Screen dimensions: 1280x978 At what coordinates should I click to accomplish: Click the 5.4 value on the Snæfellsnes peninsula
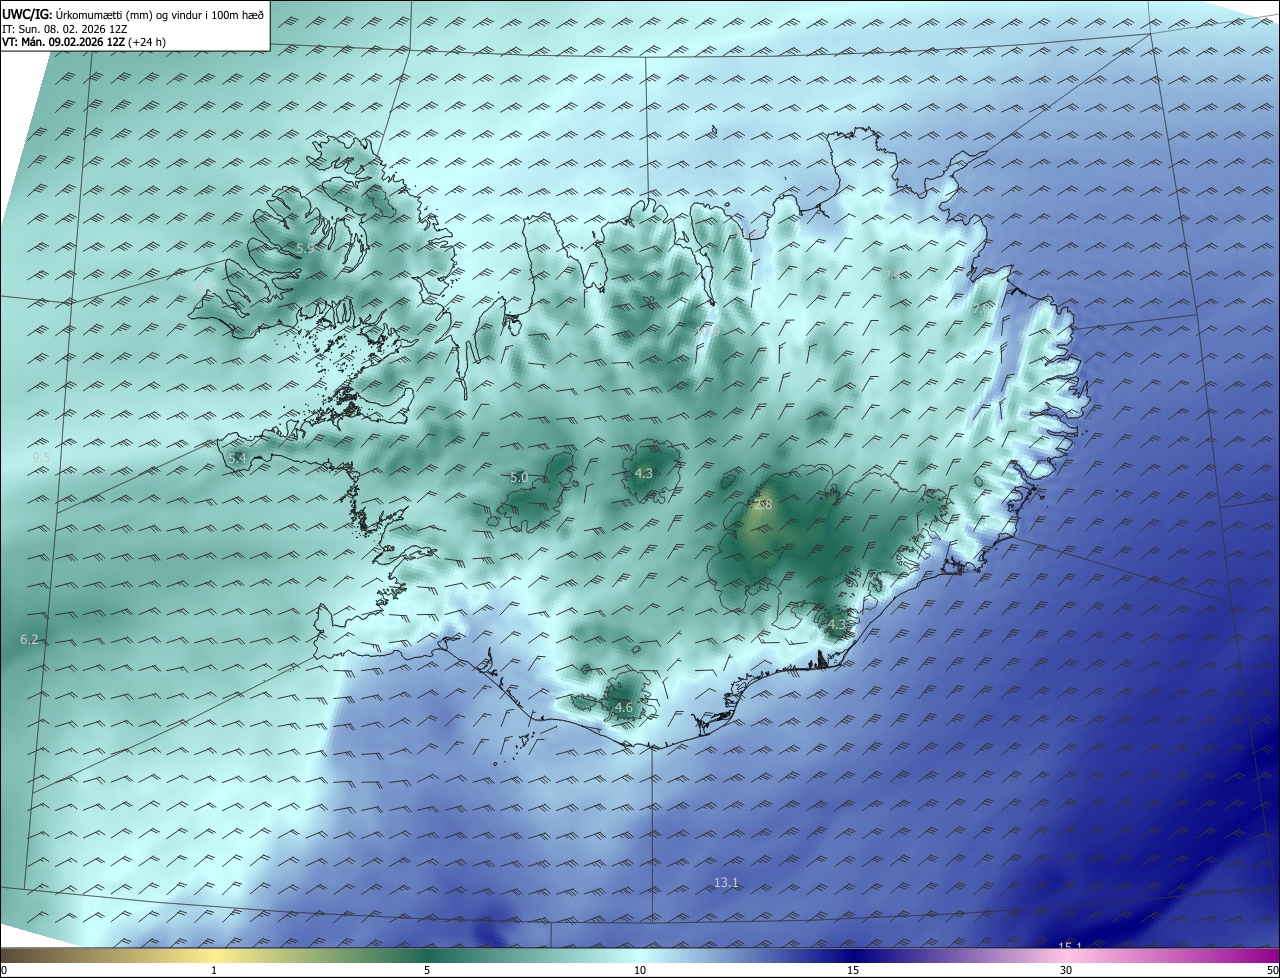237,458
